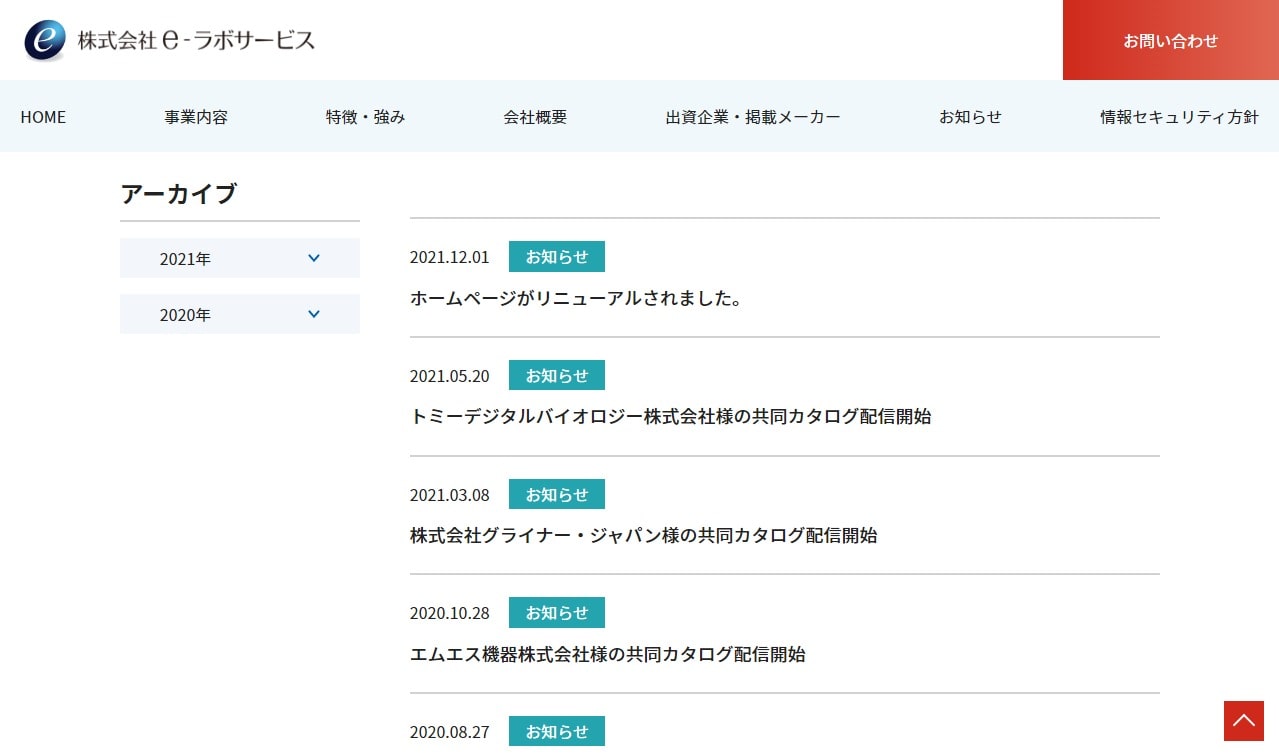
Task: Open エムエス機器 catalog news article
Action: 607,654
